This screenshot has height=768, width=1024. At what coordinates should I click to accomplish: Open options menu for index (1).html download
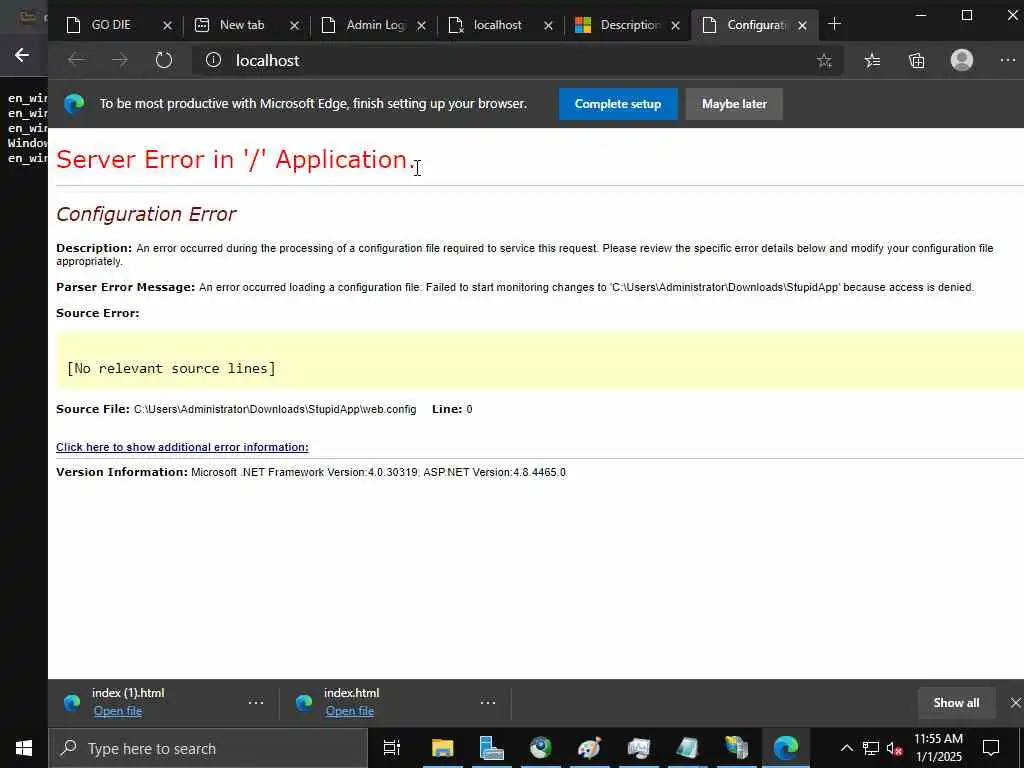coord(256,703)
